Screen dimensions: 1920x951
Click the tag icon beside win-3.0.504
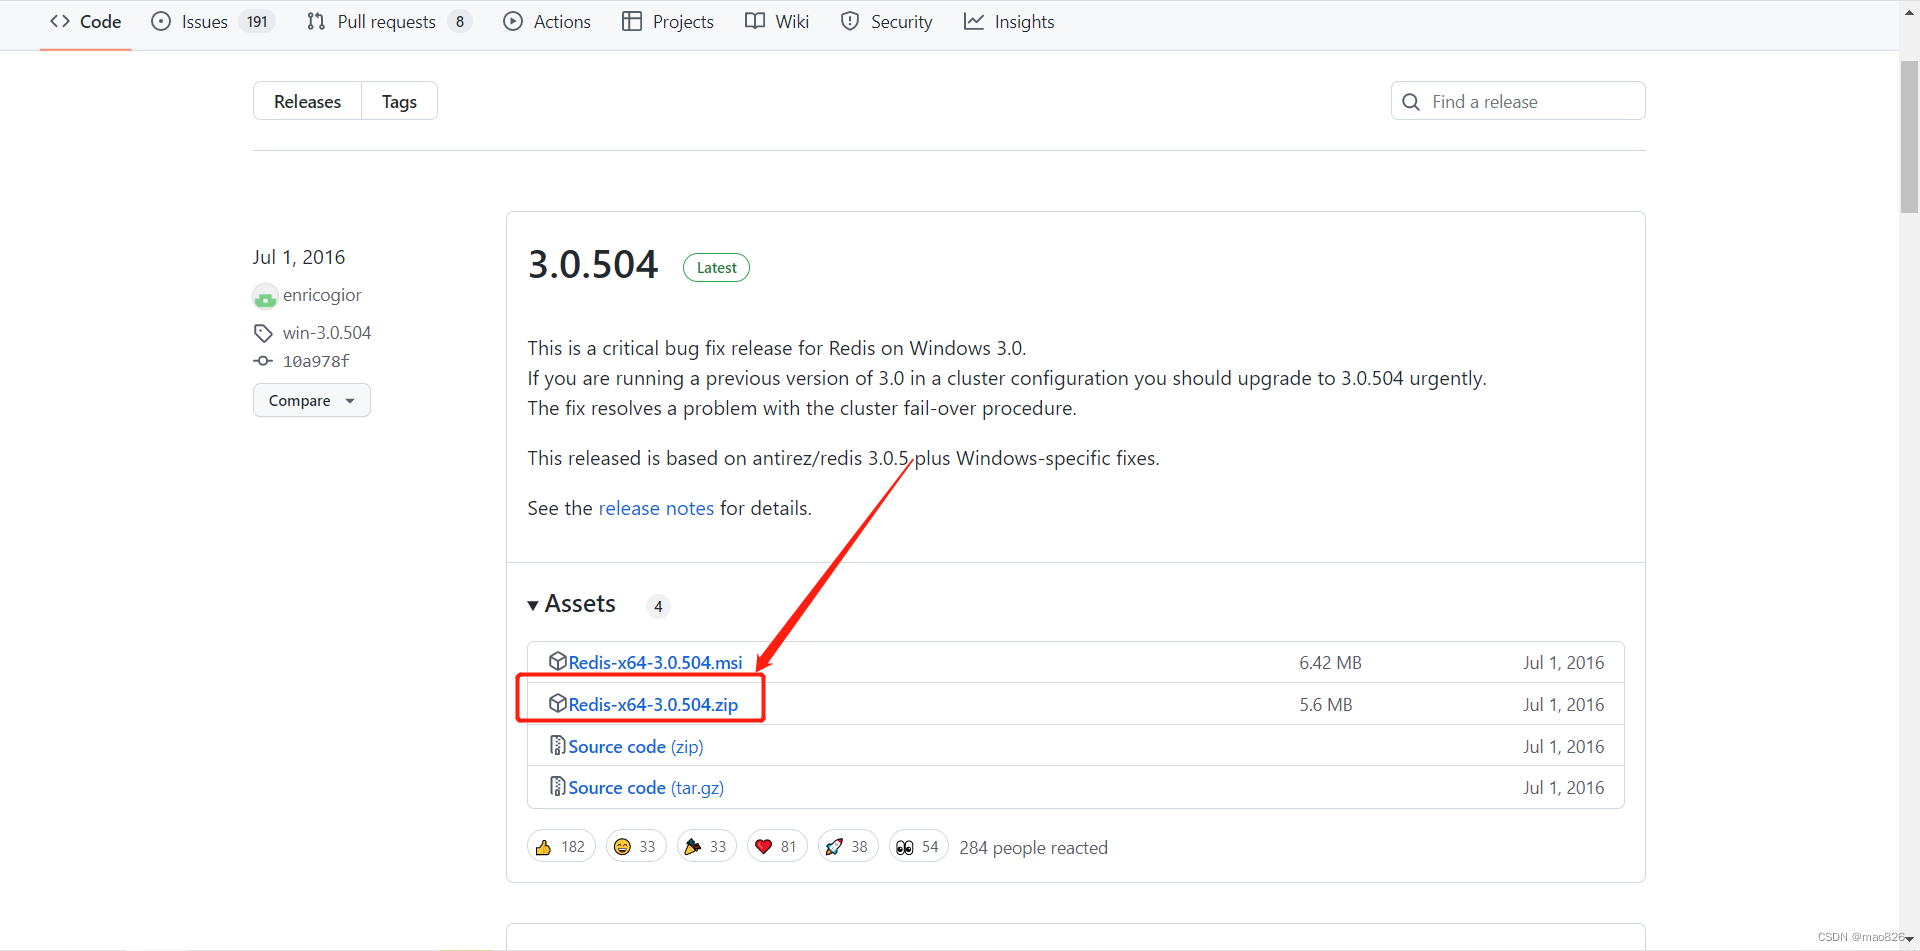(262, 332)
